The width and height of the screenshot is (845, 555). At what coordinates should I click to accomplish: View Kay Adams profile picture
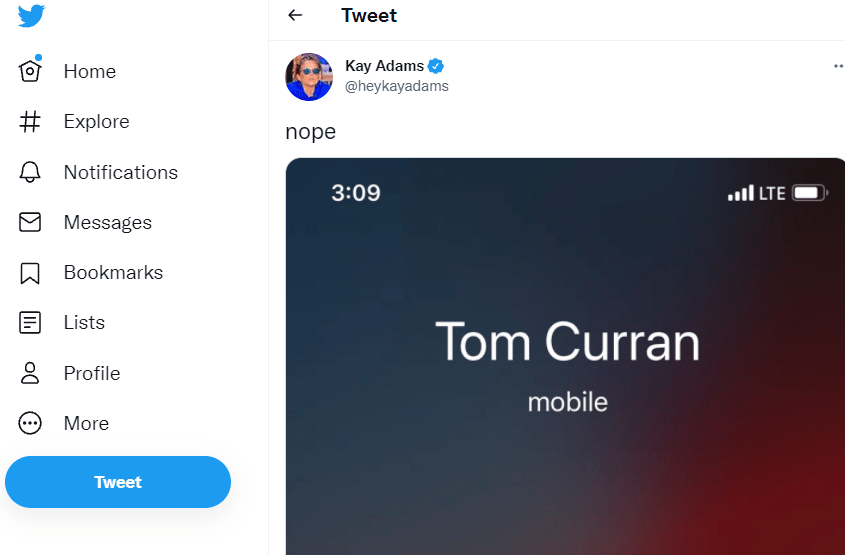coord(308,77)
